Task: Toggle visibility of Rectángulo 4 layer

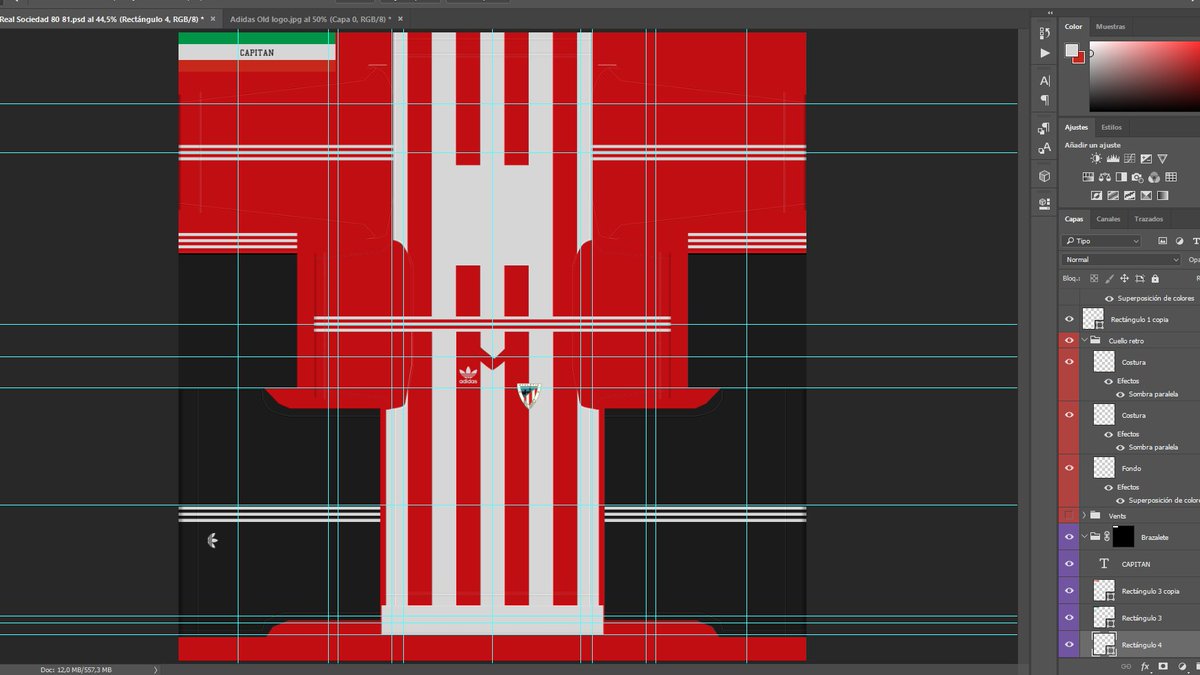Action: click(x=1069, y=644)
